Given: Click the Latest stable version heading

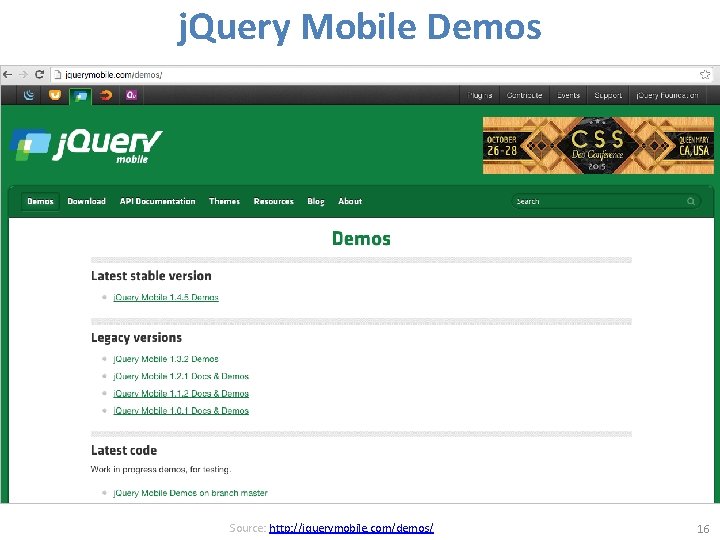Looking at the screenshot, I should tap(151, 276).
